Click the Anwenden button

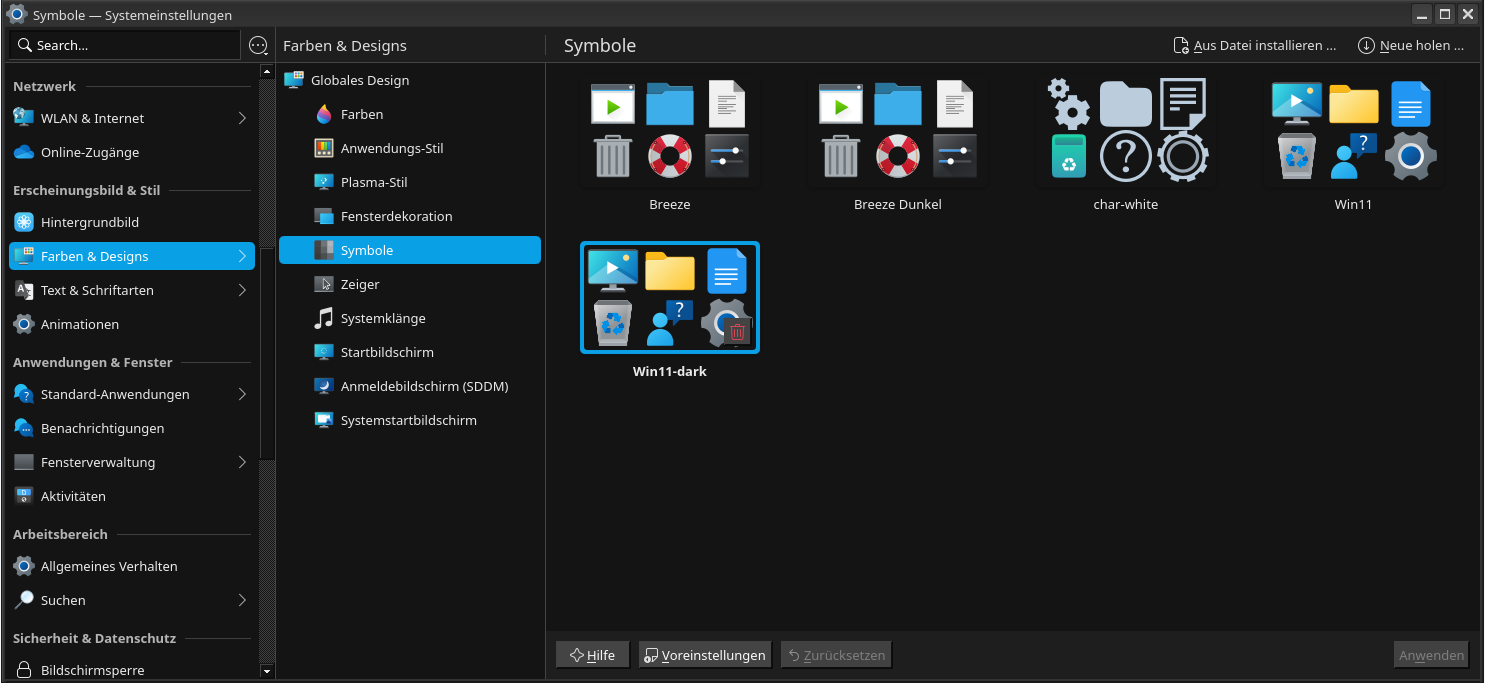click(1431, 655)
